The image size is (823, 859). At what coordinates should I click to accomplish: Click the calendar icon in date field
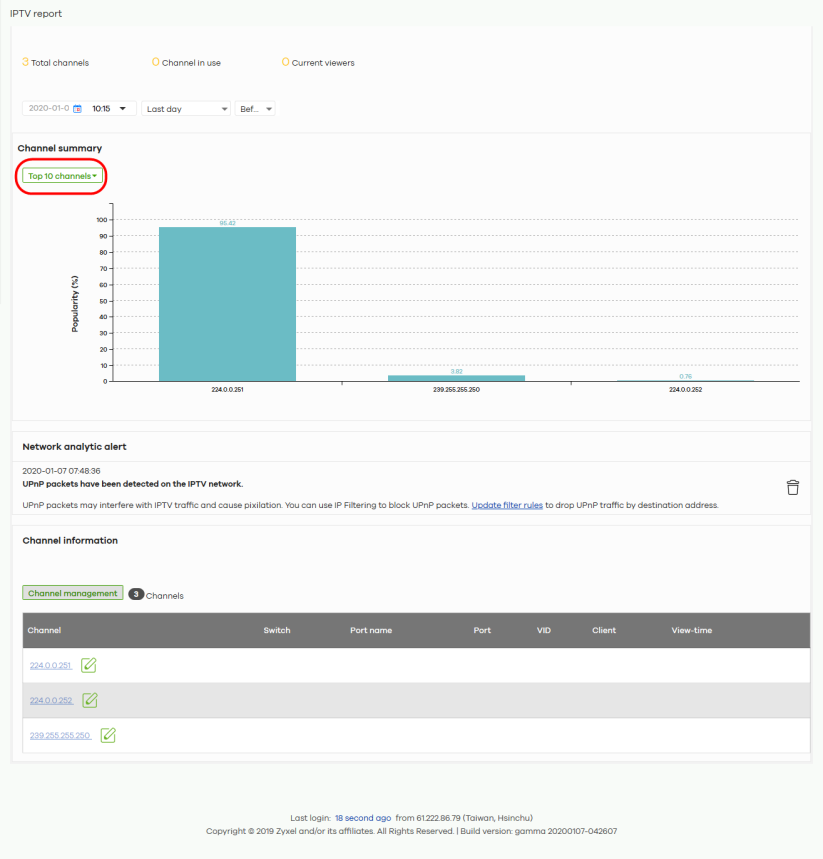pos(77,109)
